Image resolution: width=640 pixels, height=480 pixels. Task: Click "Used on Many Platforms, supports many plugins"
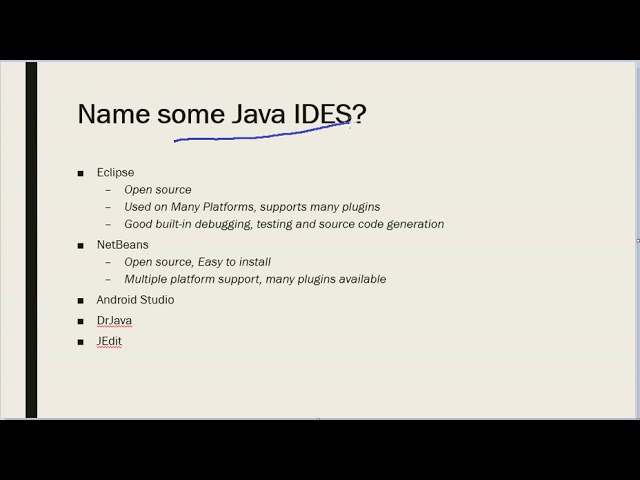point(252,207)
